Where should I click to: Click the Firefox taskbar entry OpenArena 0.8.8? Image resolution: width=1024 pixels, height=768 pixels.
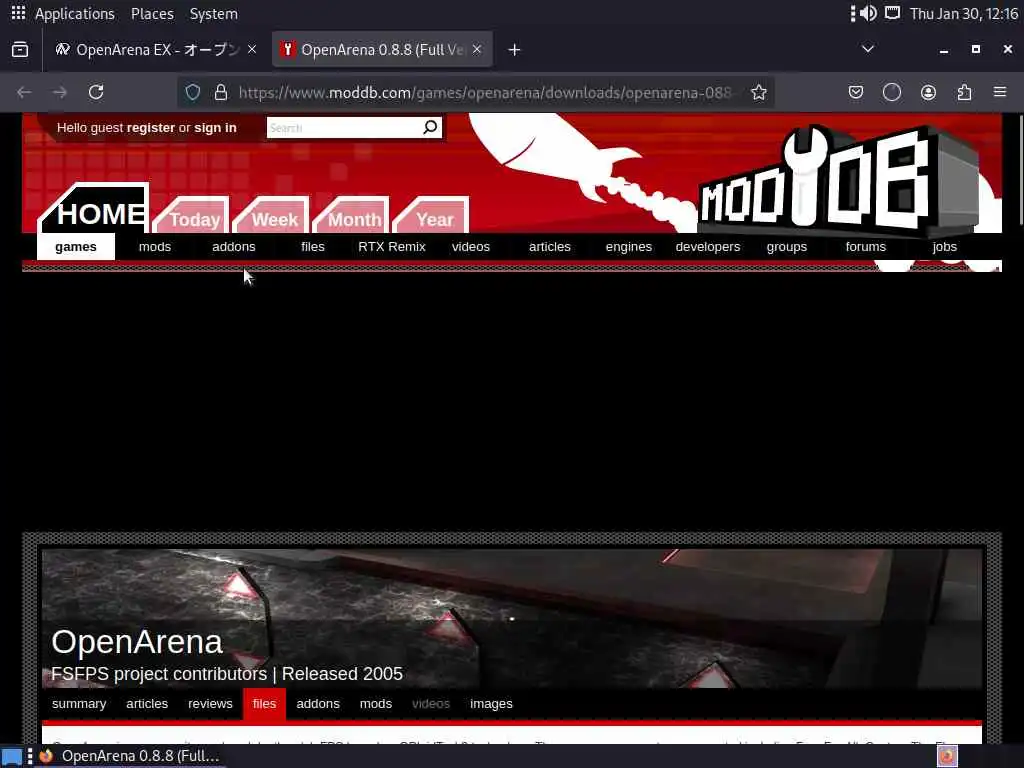coord(130,756)
